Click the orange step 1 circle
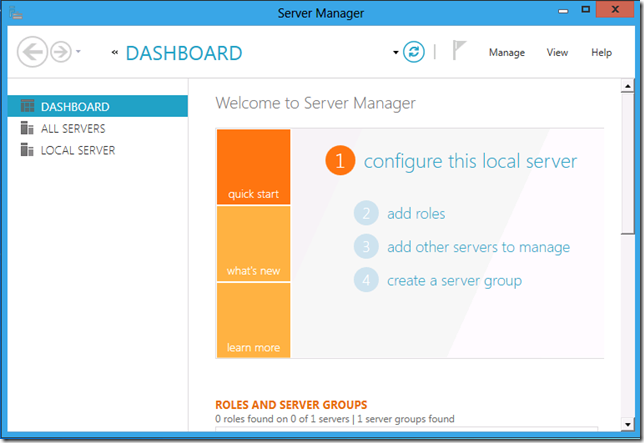The height and width of the screenshot is (443, 644). 340,161
